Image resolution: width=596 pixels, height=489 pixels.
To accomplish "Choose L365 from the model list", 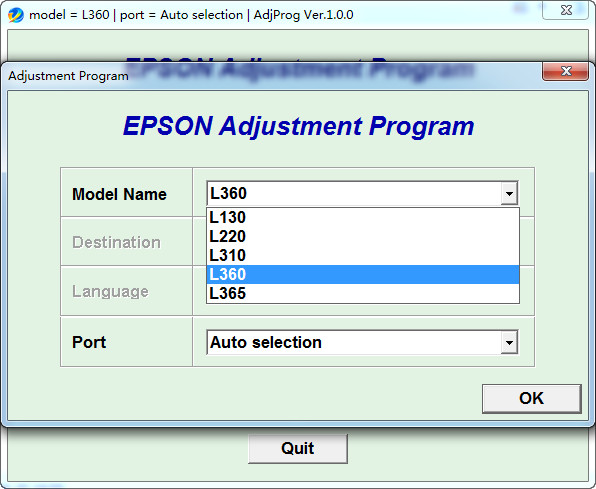I will click(x=363, y=293).
